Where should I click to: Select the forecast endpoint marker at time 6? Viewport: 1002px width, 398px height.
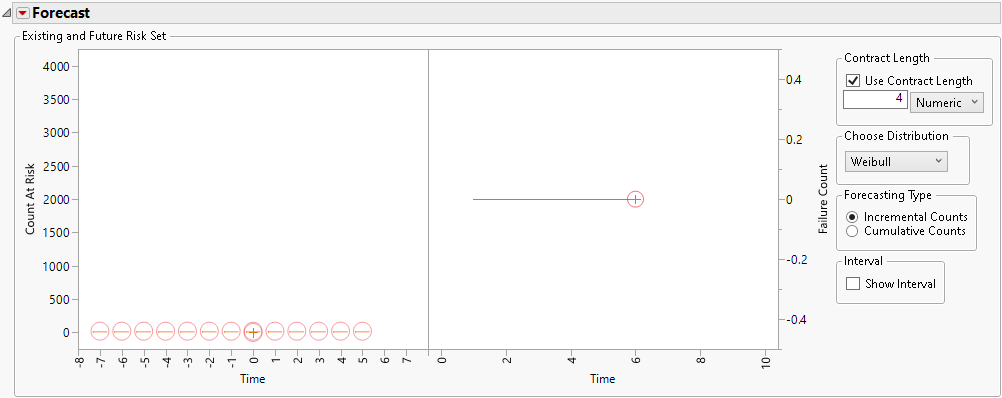tap(635, 199)
